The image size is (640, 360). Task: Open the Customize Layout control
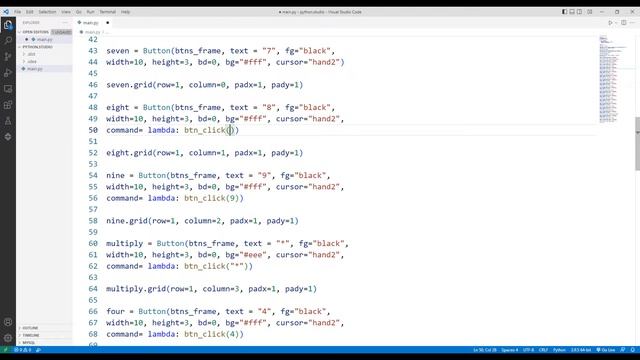coord(590,12)
